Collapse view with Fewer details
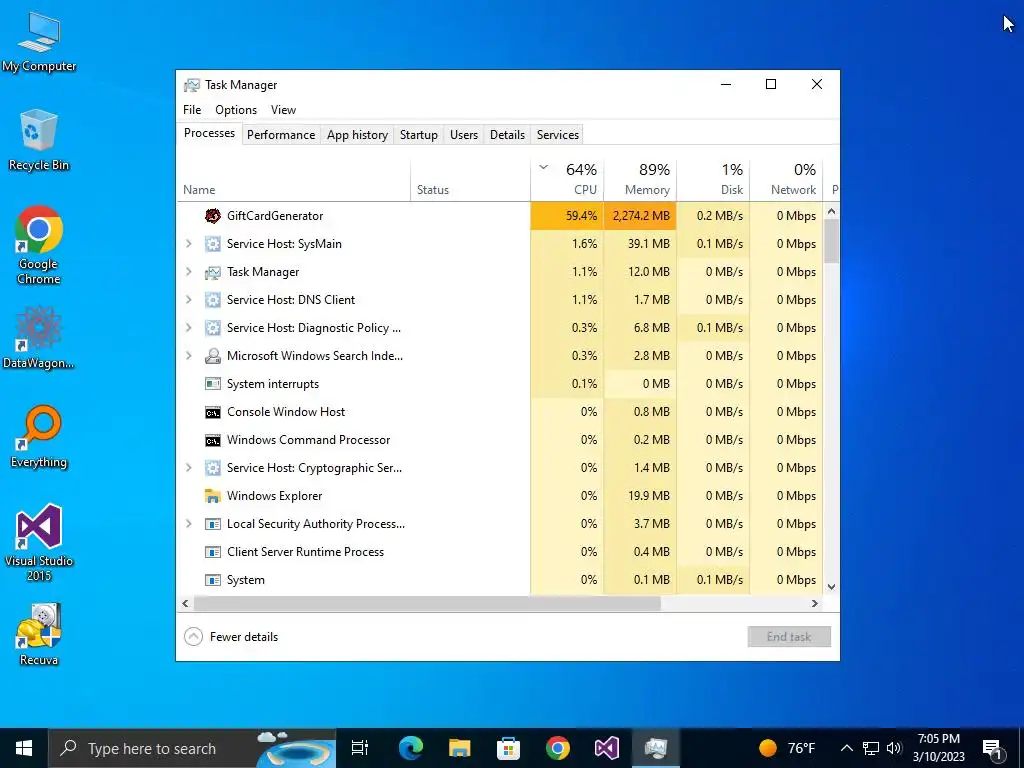 click(x=231, y=637)
